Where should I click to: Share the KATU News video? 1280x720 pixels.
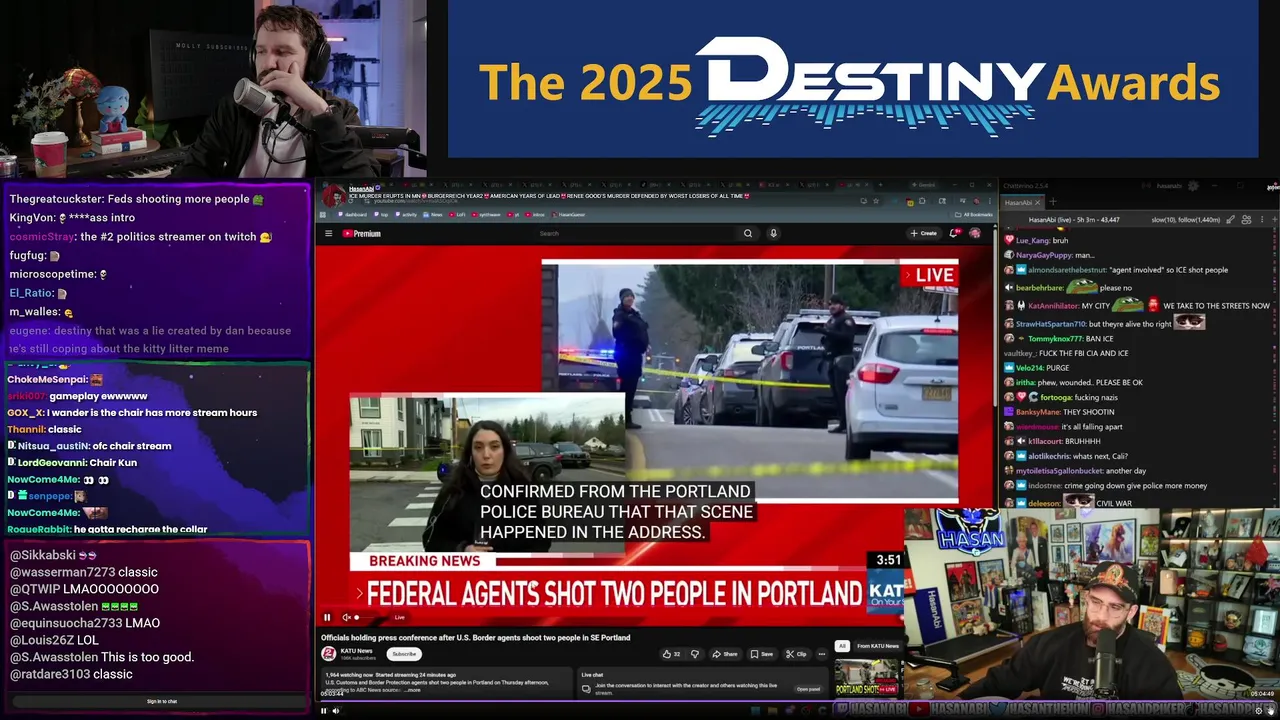pyautogui.click(x=725, y=654)
